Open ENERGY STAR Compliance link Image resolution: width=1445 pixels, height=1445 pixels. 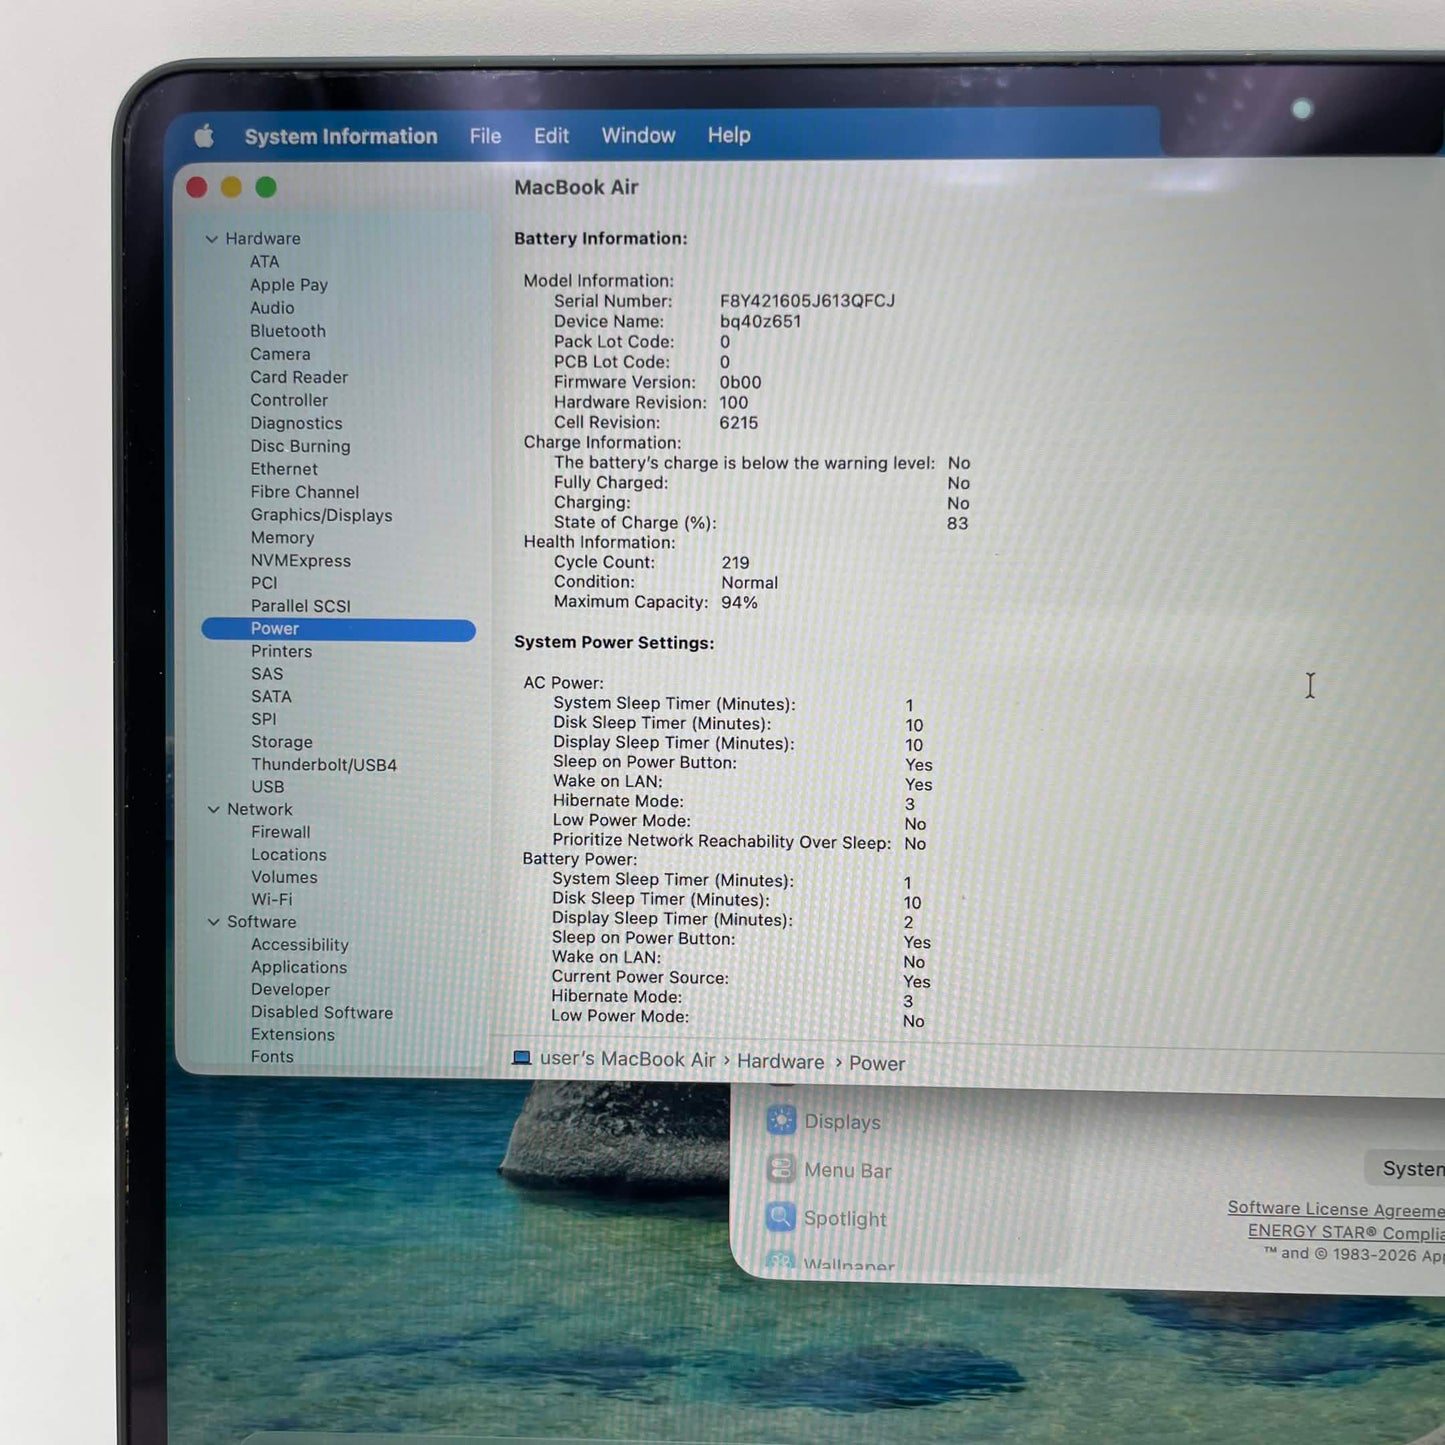point(1346,1233)
